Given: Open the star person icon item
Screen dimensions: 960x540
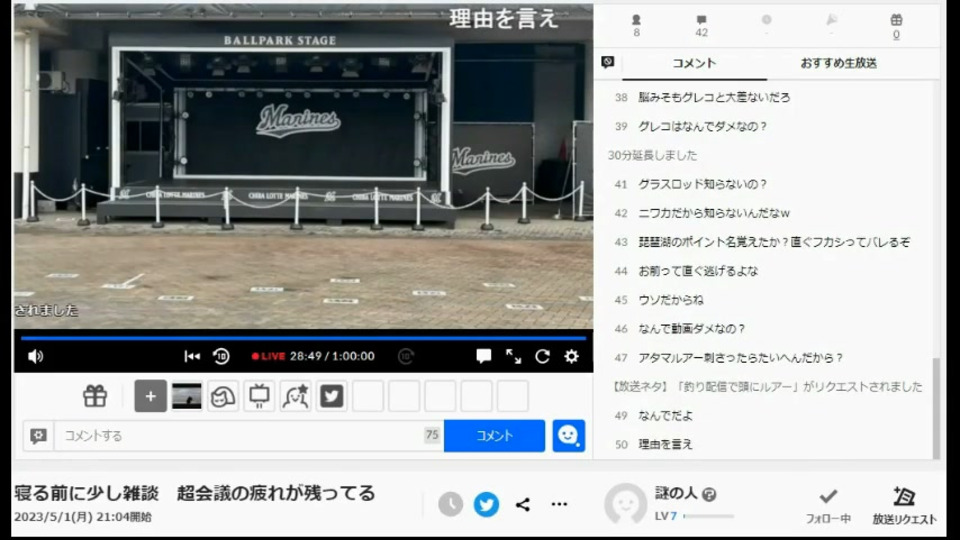Looking at the screenshot, I should click(295, 396).
